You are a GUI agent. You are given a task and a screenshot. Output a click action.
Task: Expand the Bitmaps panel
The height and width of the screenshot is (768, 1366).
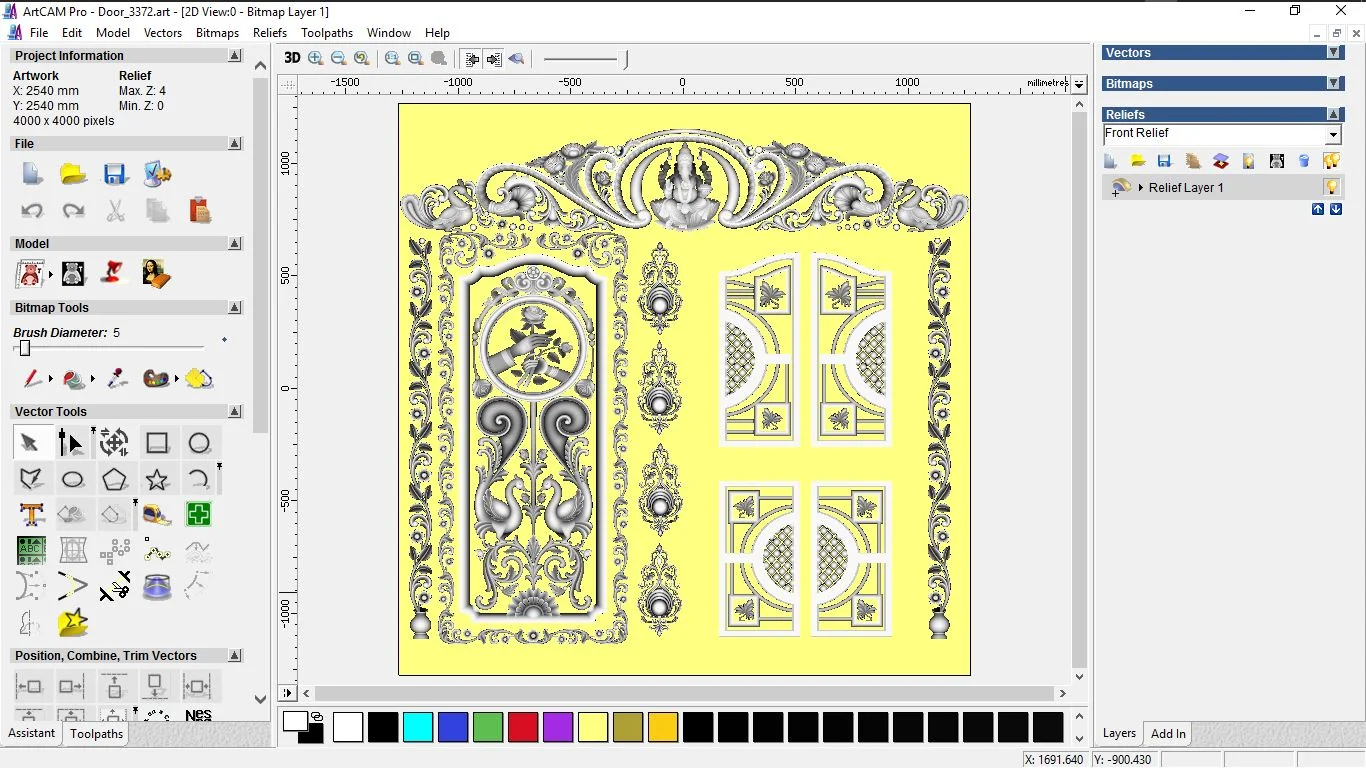1333,84
